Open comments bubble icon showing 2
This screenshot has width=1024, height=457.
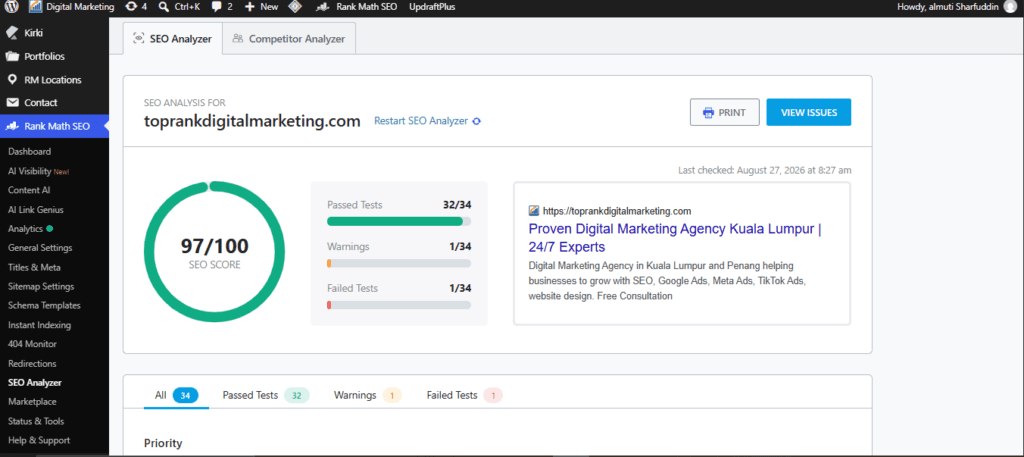click(222, 7)
